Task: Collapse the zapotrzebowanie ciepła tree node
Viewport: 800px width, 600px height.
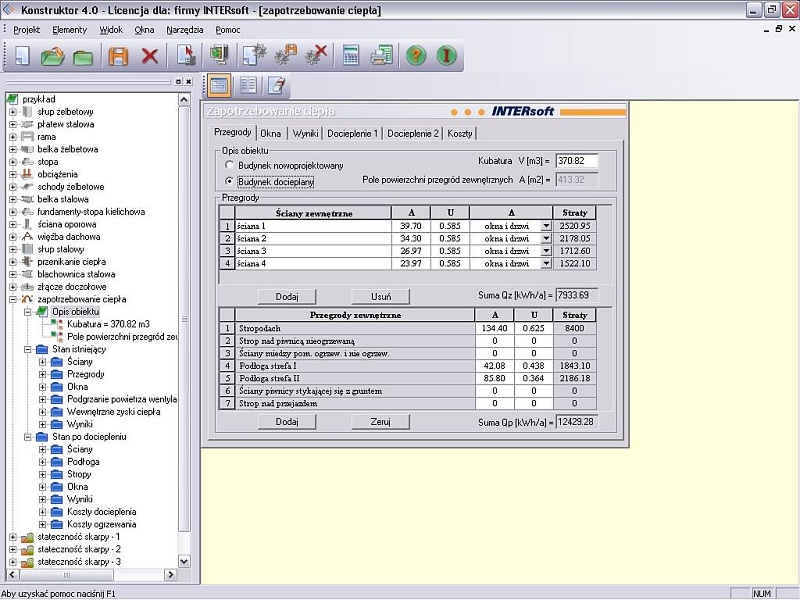Action: point(13,299)
